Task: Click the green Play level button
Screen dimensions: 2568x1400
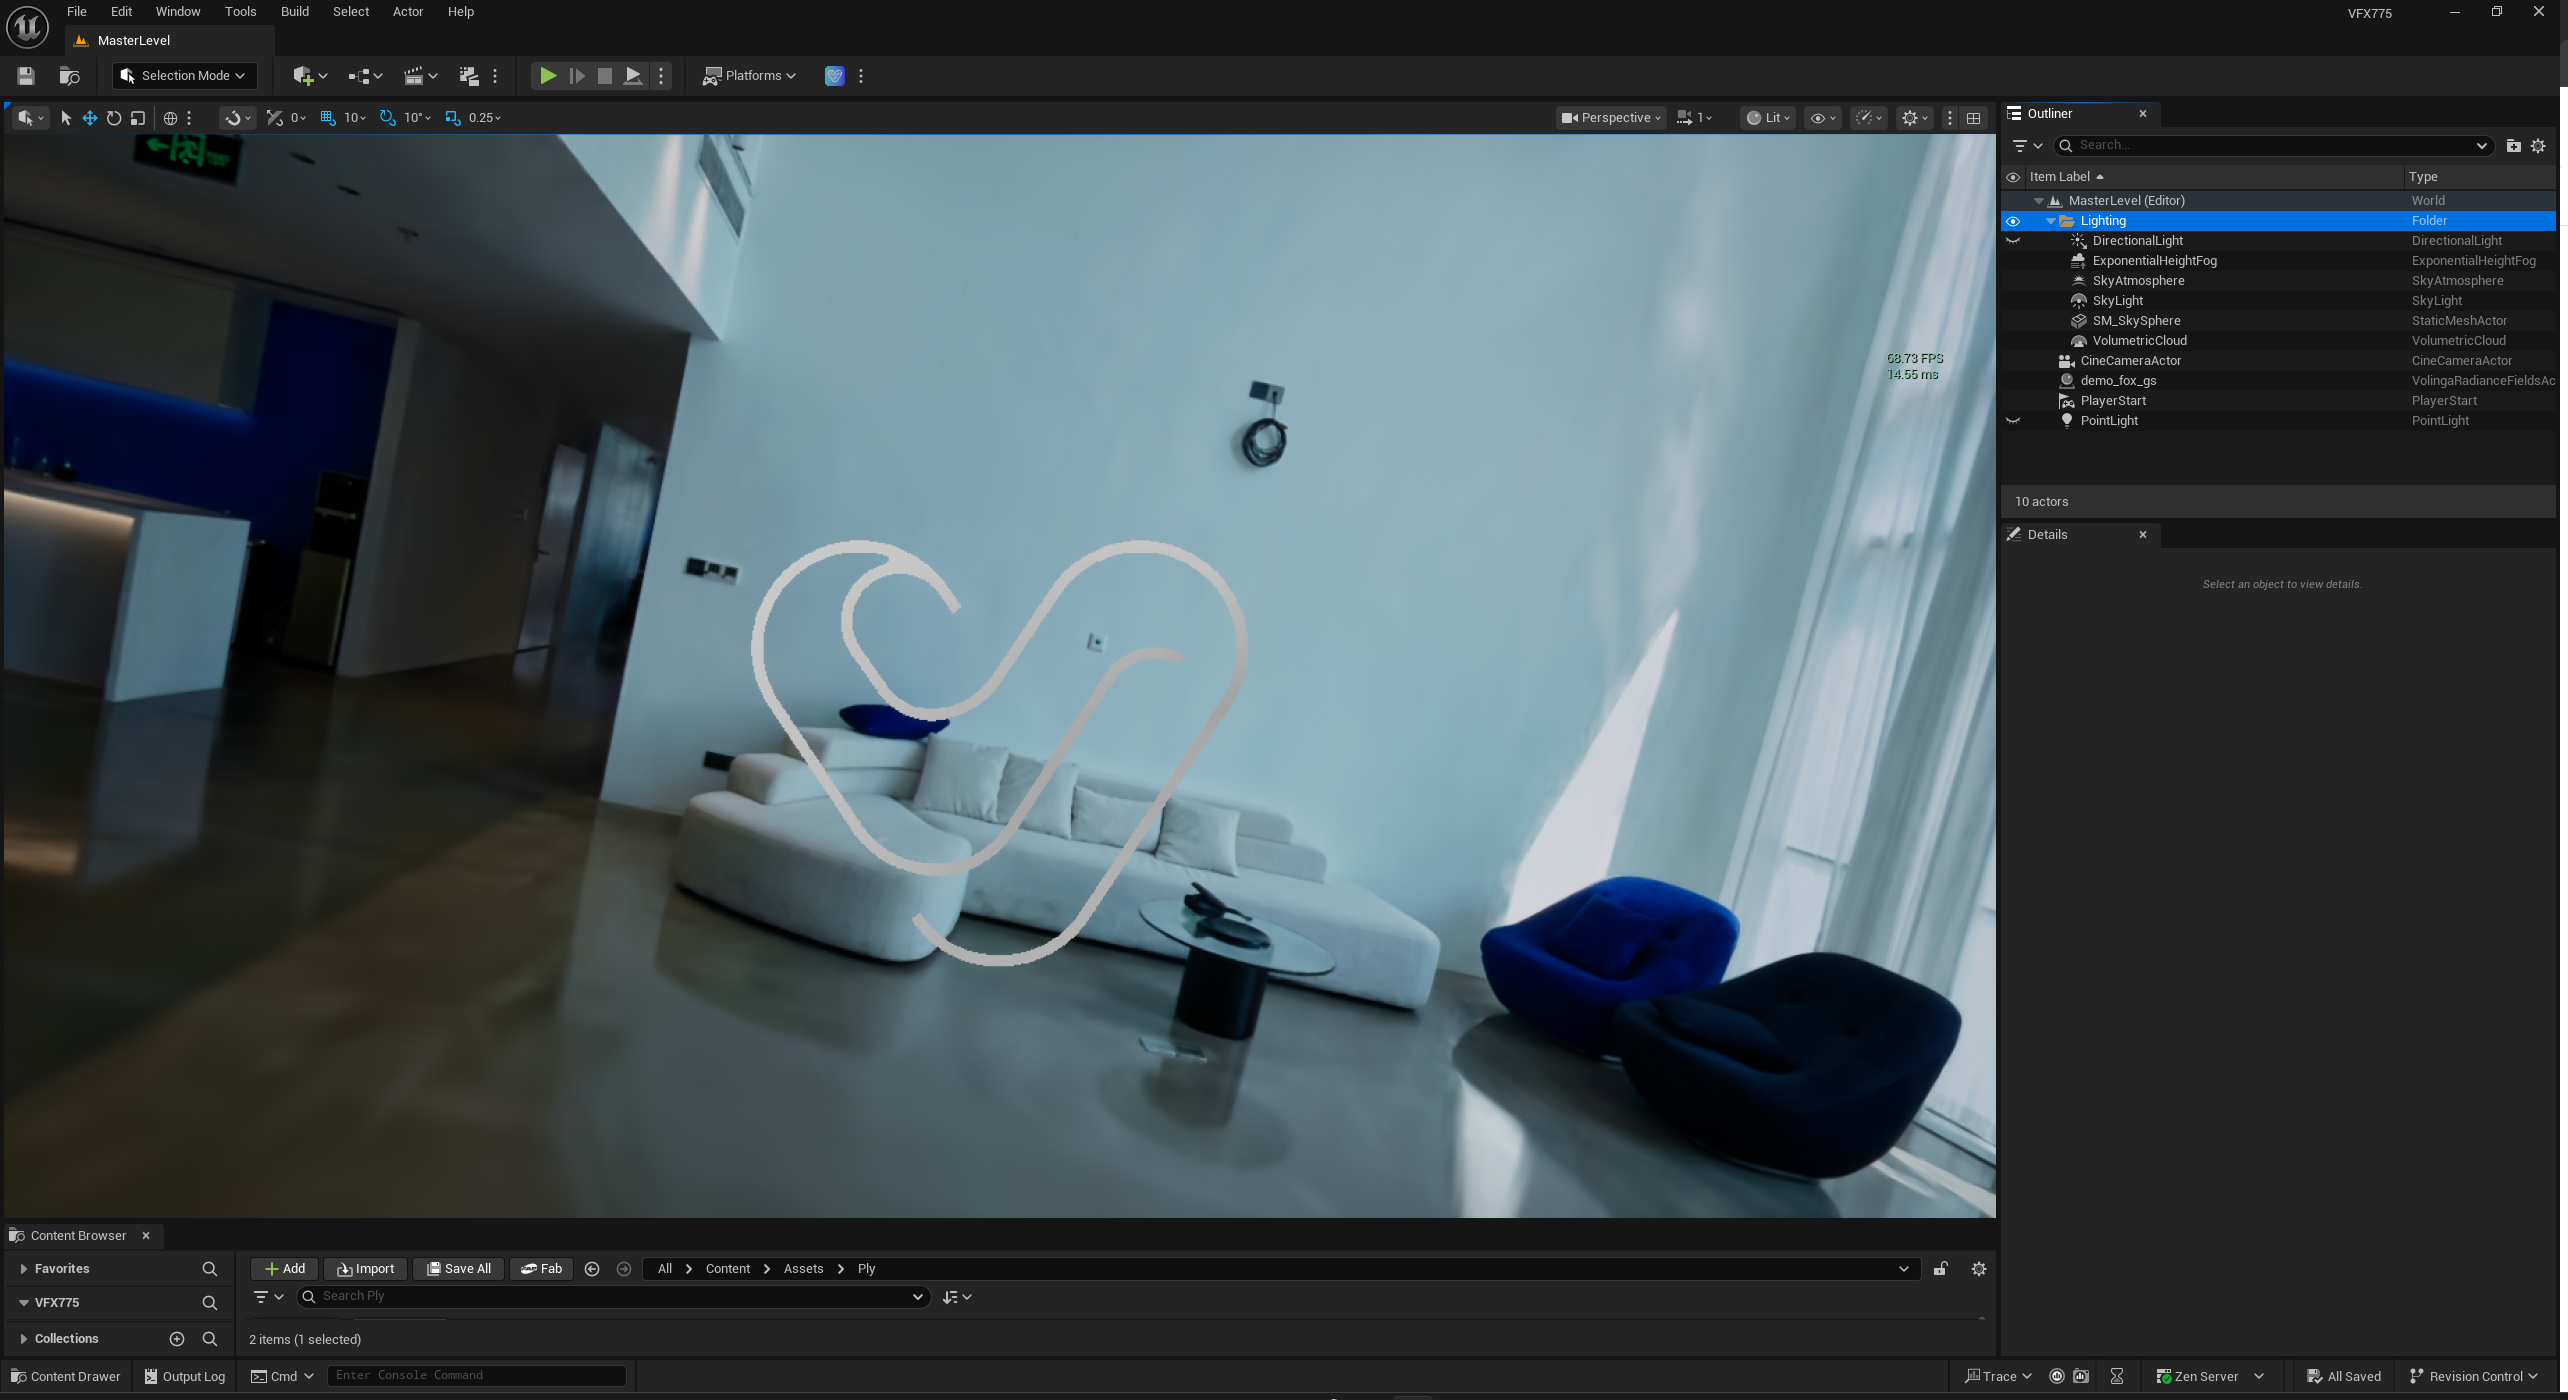Action: click(548, 75)
